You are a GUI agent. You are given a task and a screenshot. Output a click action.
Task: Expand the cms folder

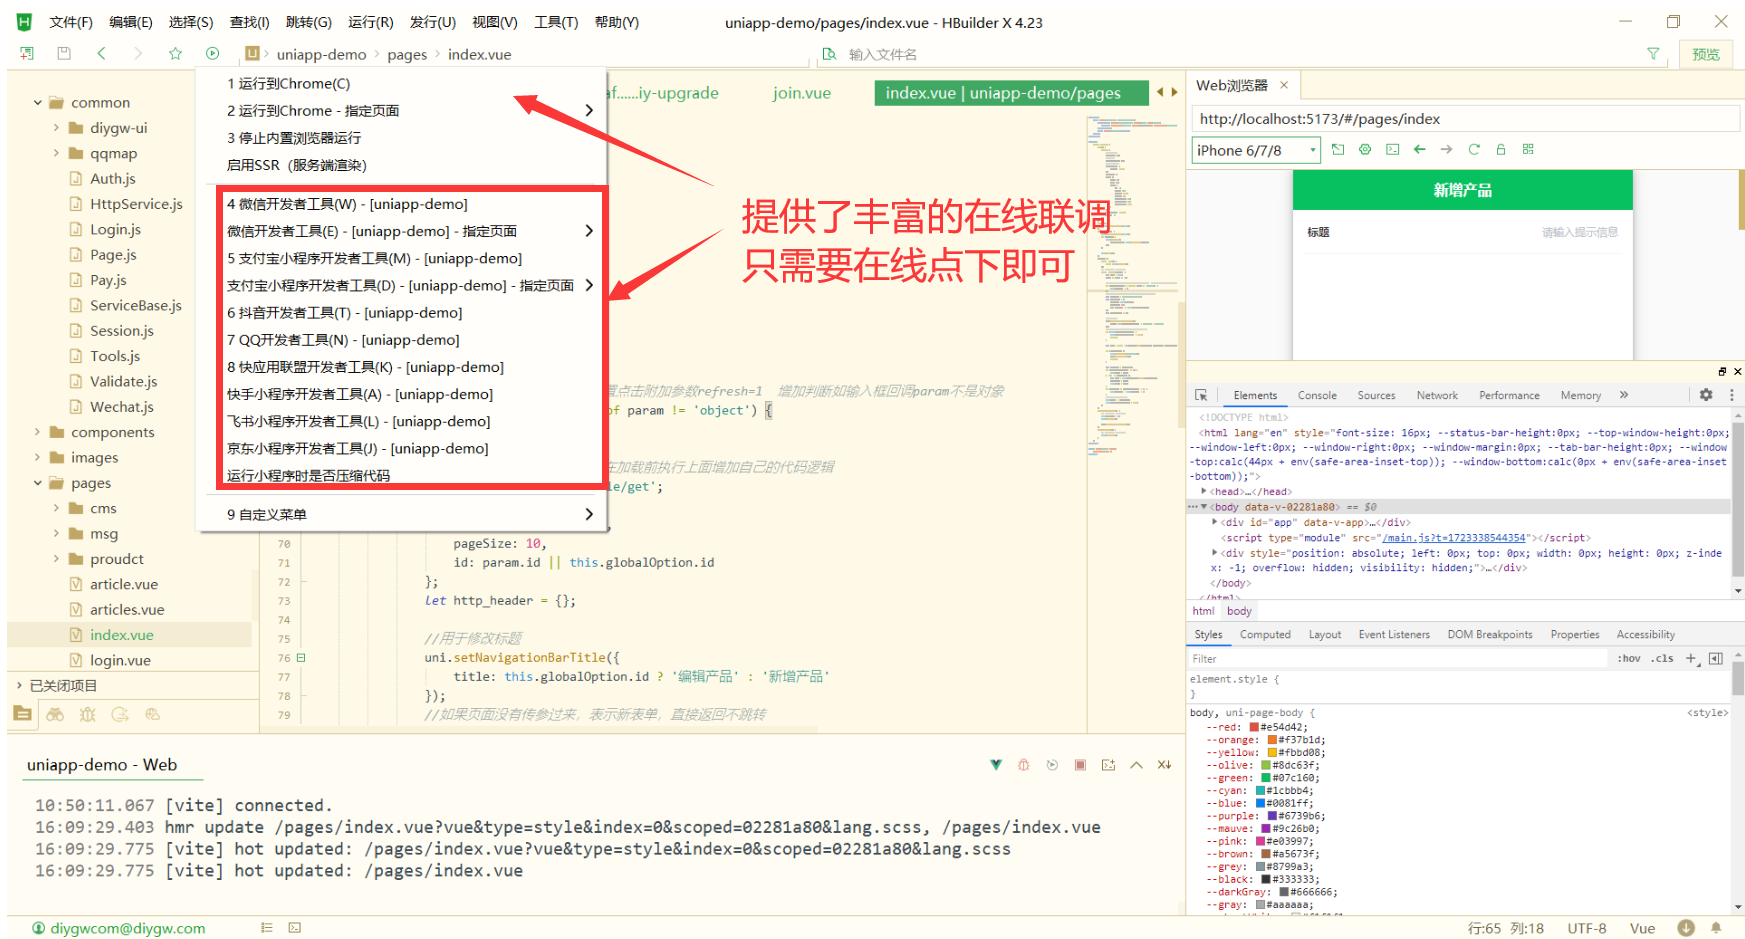56,508
